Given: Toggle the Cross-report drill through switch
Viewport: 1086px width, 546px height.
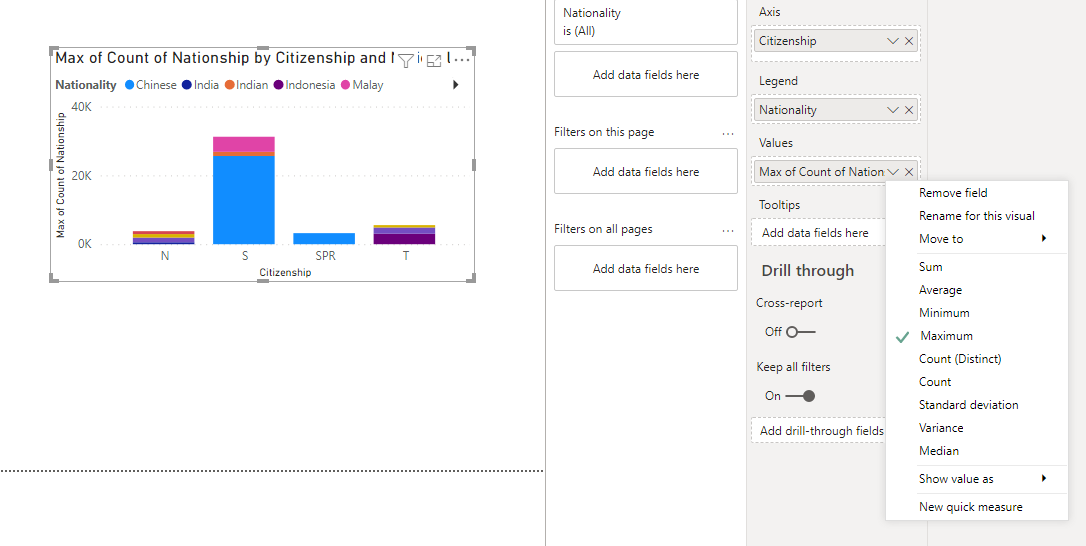Looking at the screenshot, I should 801,332.
